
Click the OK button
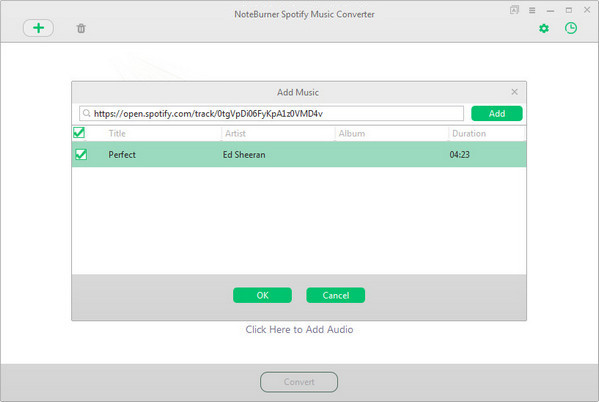point(262,295)
